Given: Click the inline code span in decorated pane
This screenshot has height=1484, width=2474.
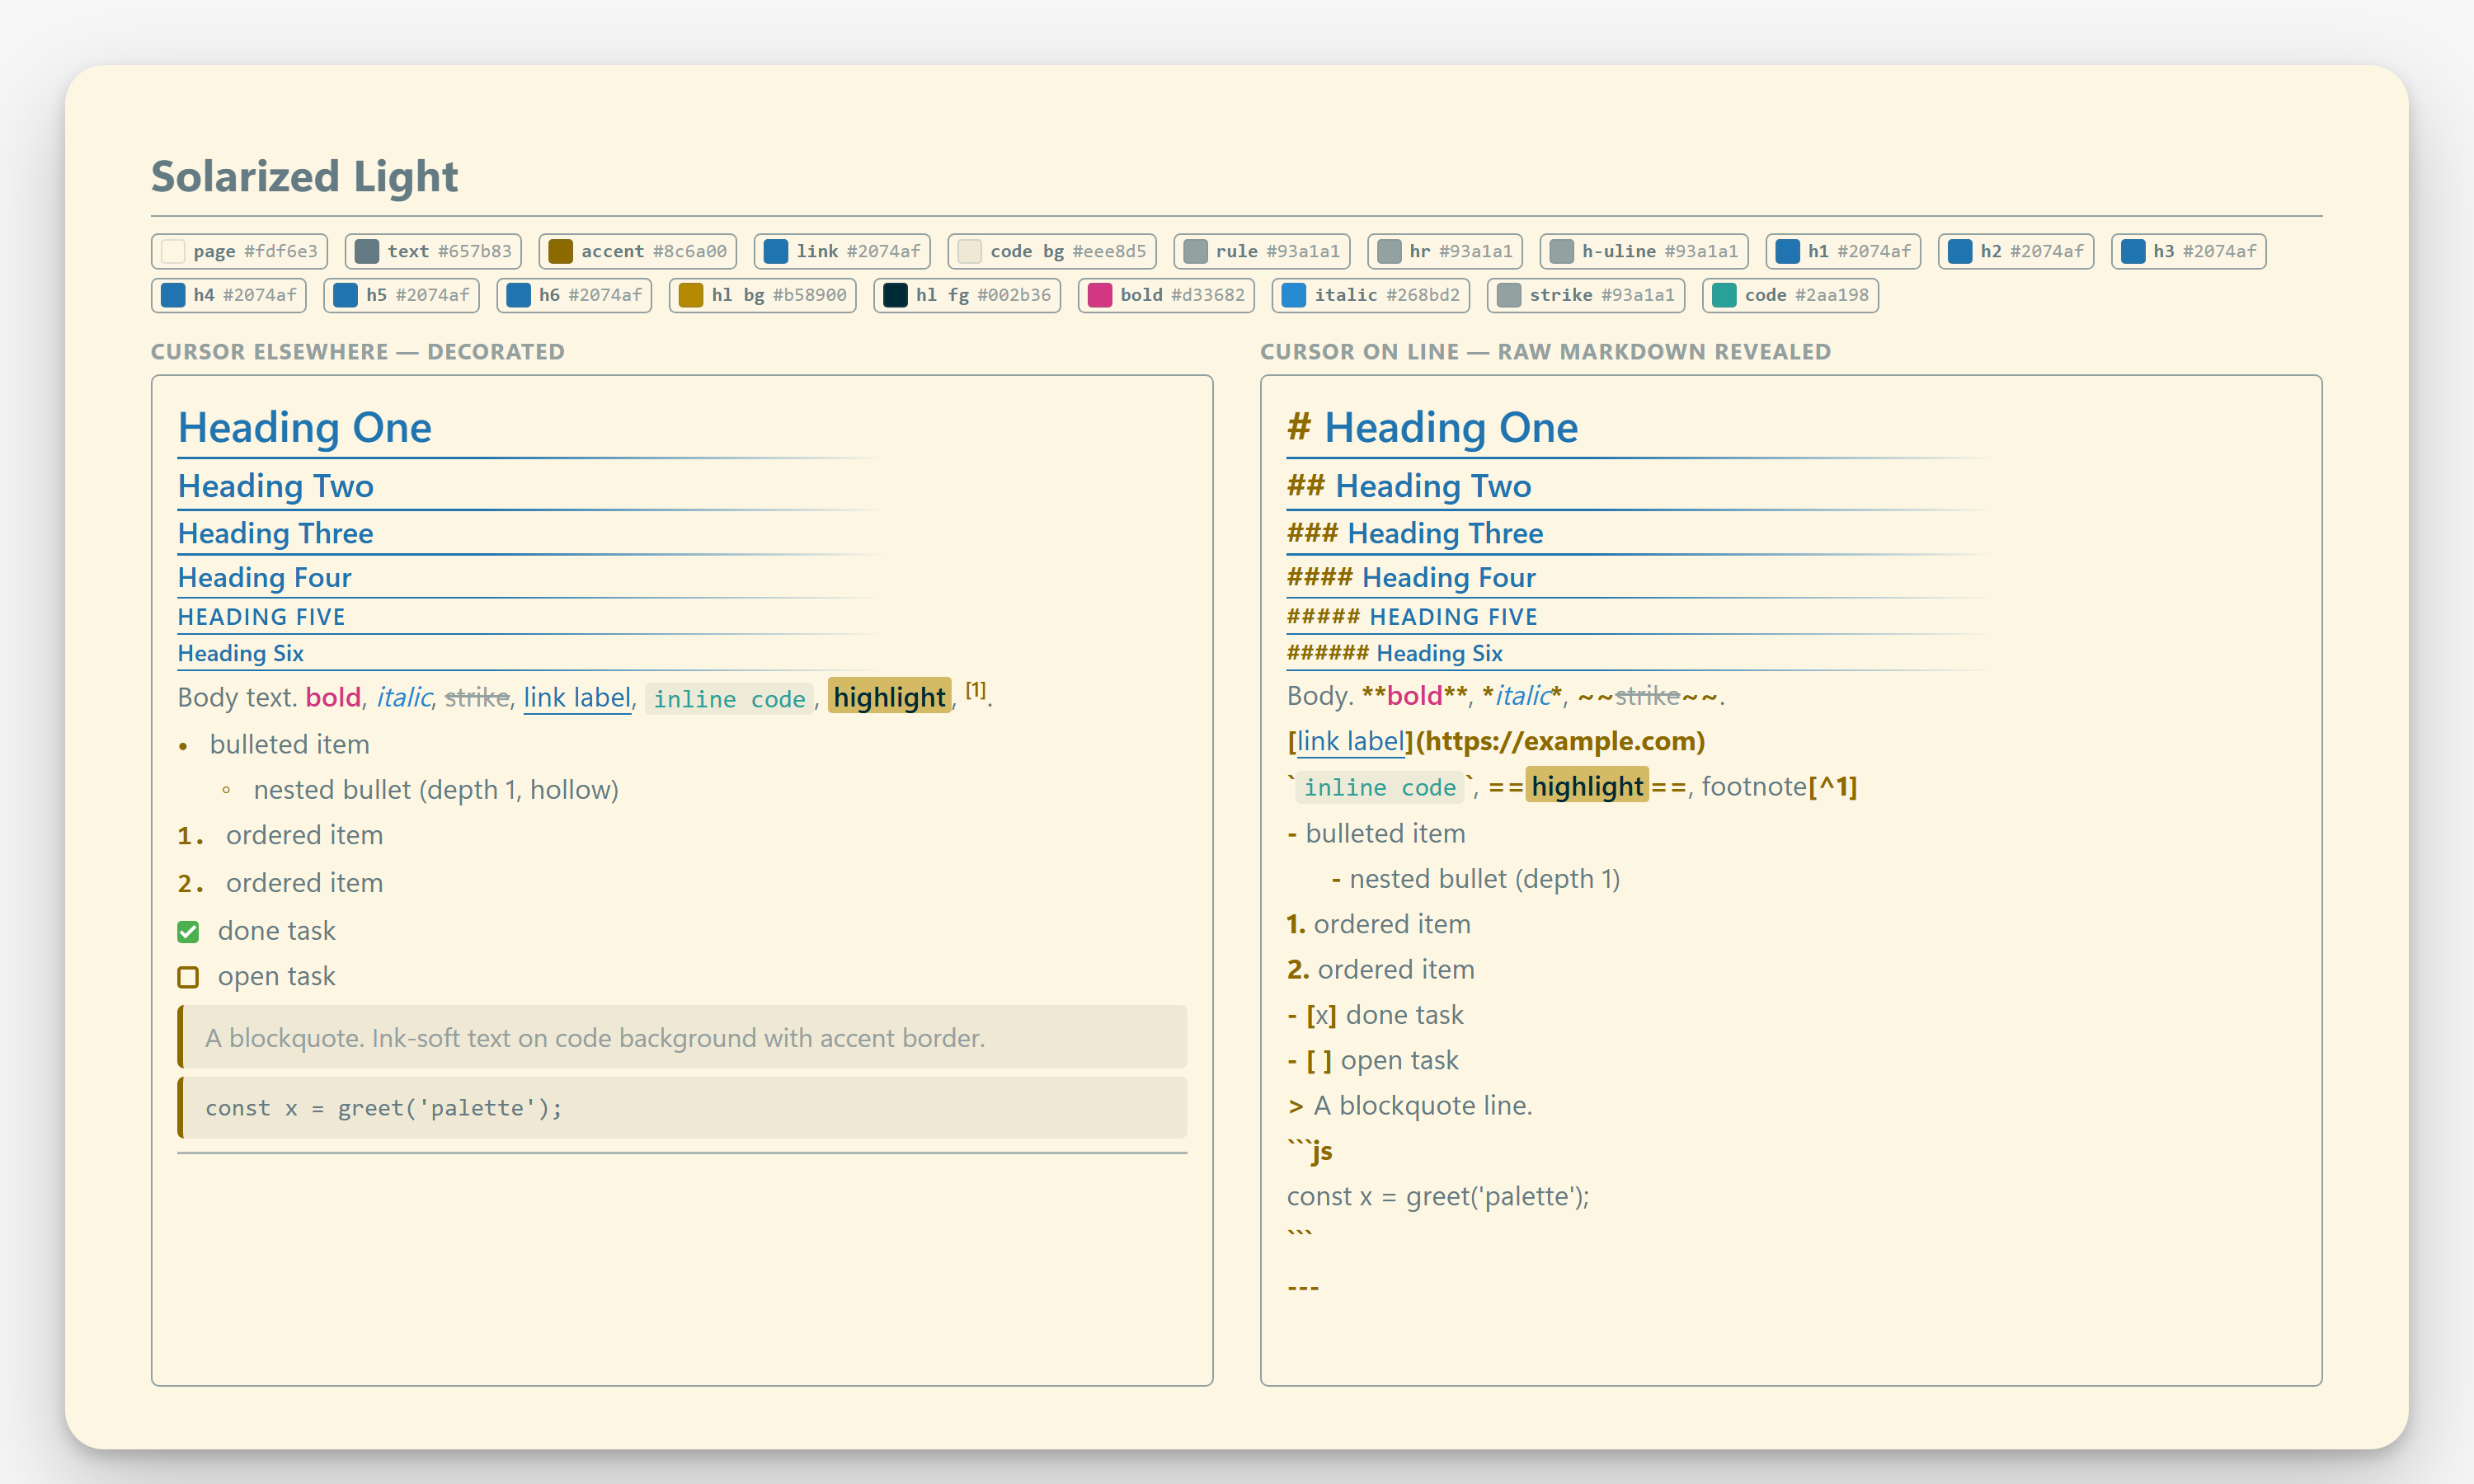Looking at the screenshot, I should (729, 699).
